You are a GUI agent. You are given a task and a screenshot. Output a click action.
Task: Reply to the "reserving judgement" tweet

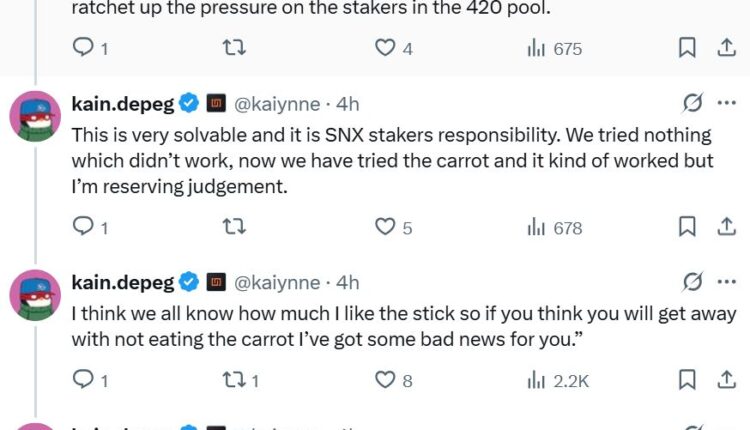coord(85,227)
